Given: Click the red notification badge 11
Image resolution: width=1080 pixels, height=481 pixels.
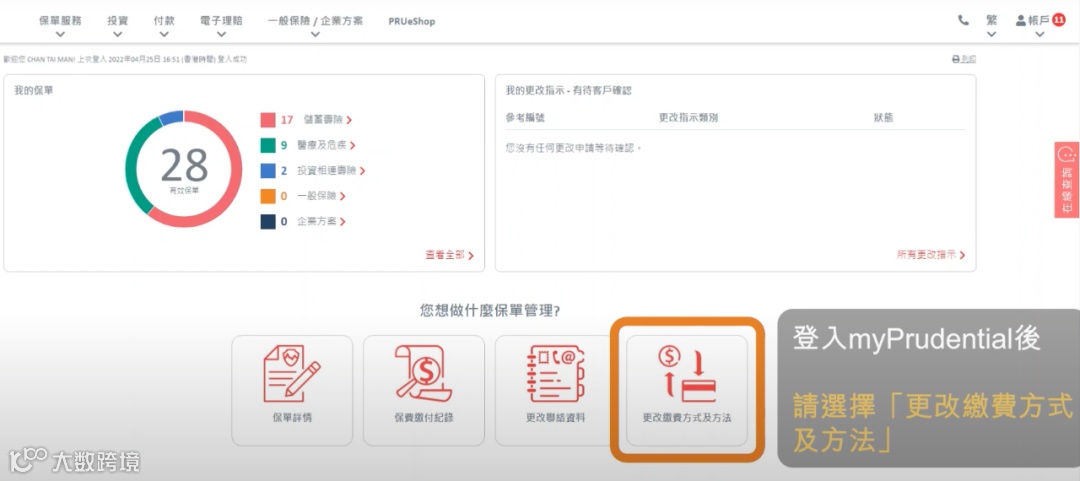Looking at the screenshot, I should click(1059, 20).
